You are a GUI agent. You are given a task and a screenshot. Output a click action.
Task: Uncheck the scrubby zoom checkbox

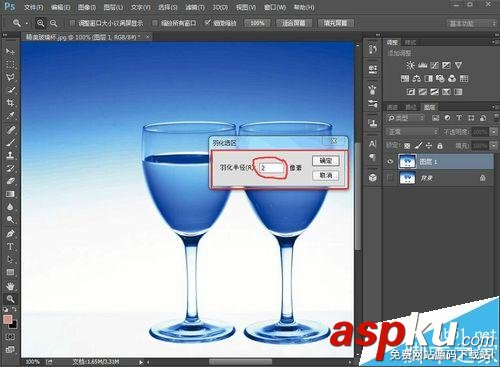(x=208, y=23)
